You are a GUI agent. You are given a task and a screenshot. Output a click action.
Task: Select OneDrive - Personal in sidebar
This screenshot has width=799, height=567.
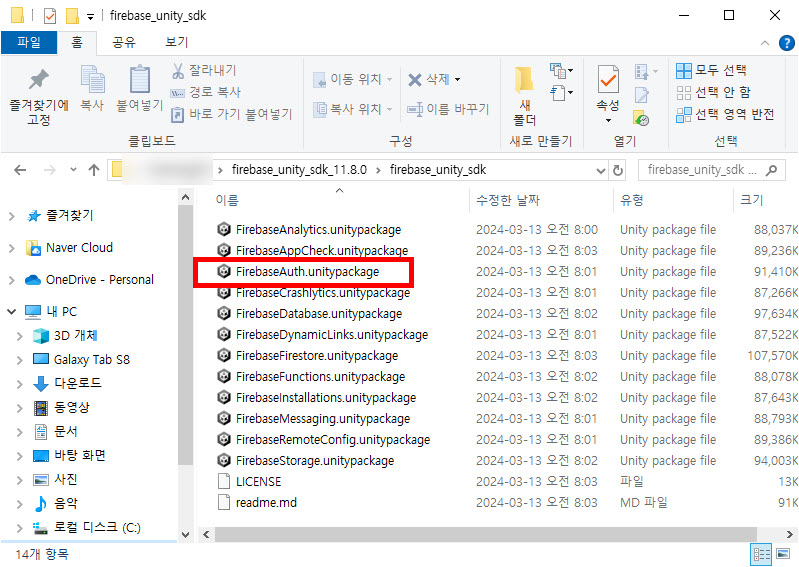[x=89, y=280]
